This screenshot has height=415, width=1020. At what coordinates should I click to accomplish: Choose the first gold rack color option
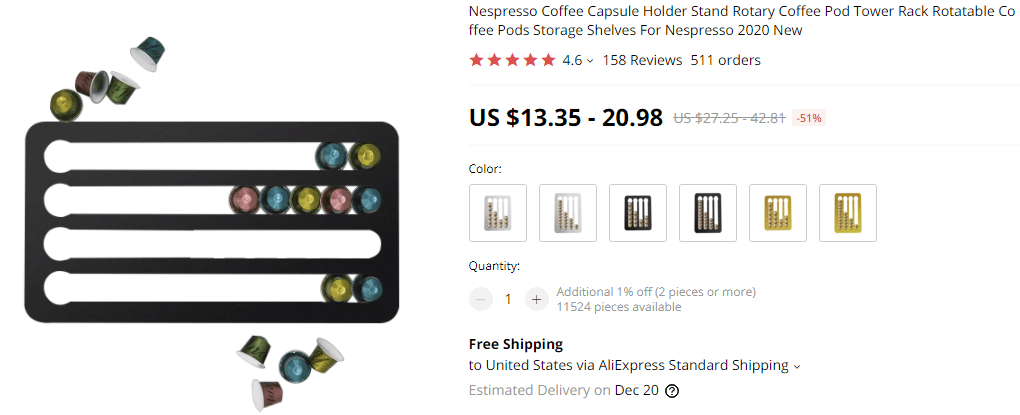tap(778, 213)
